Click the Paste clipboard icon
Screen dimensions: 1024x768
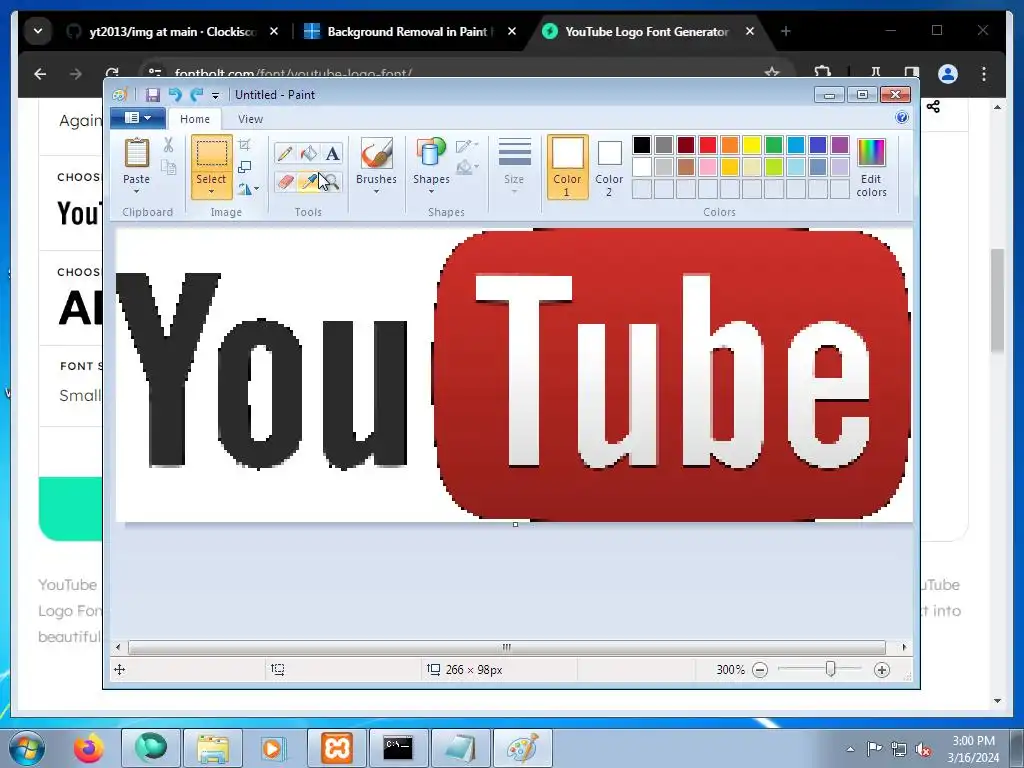coord(136,153)
